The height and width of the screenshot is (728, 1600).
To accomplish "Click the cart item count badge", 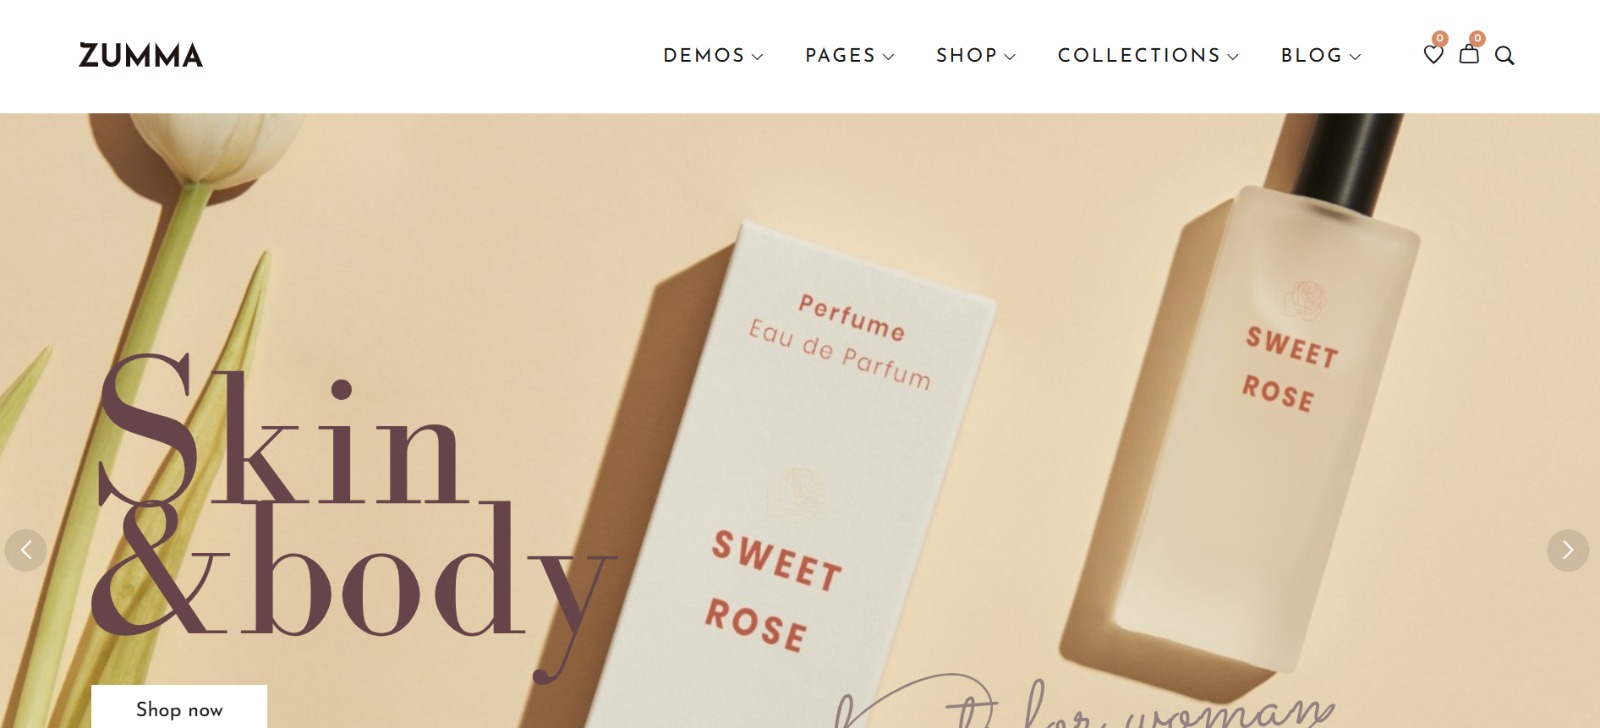I will pos(1477,38).
